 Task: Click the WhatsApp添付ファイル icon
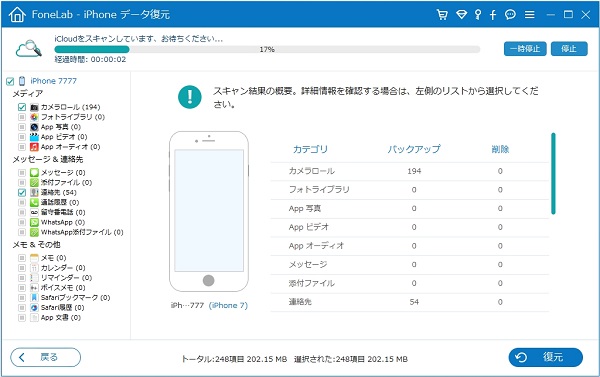point(34,232)
